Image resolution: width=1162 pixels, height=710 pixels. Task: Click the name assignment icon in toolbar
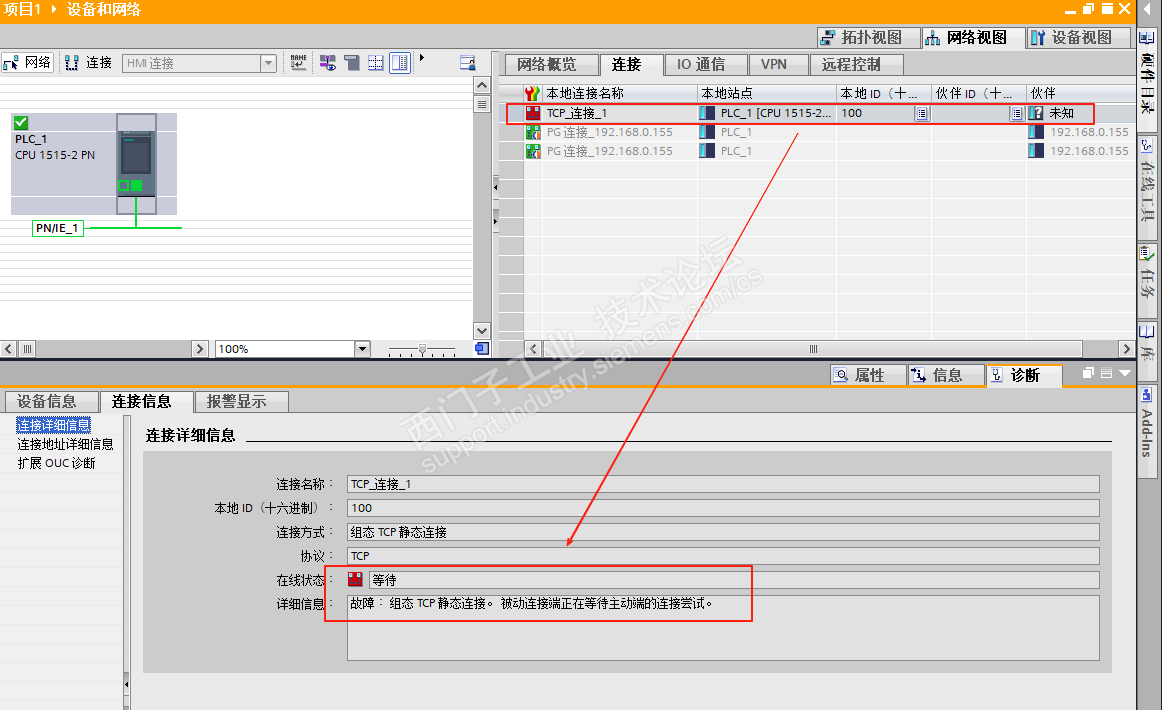[x=299, y=63]
